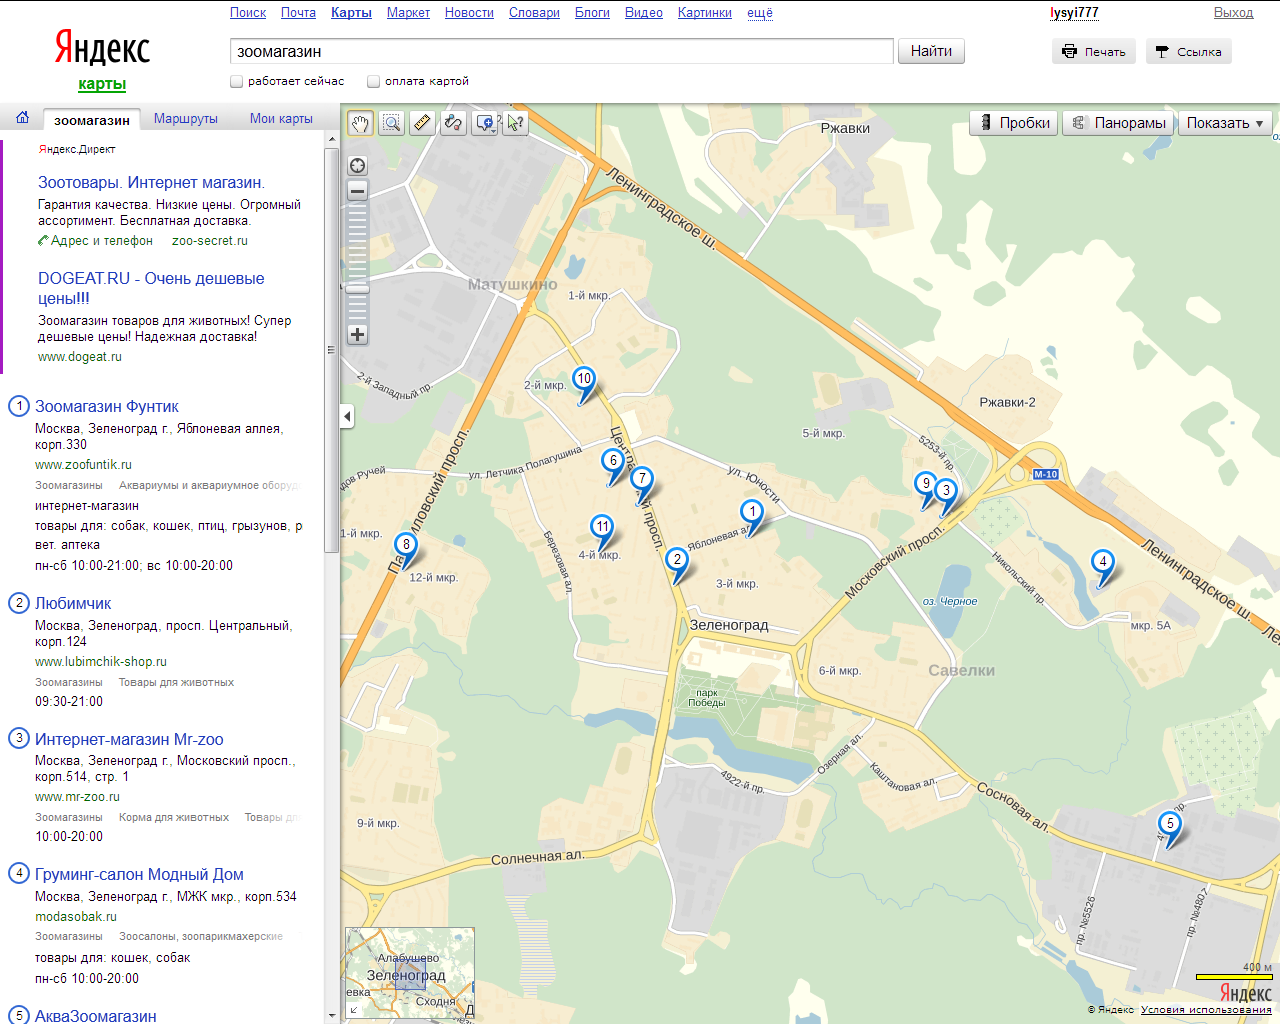
Task: Click map marker number 11
Action: click(x=602, y=527)
